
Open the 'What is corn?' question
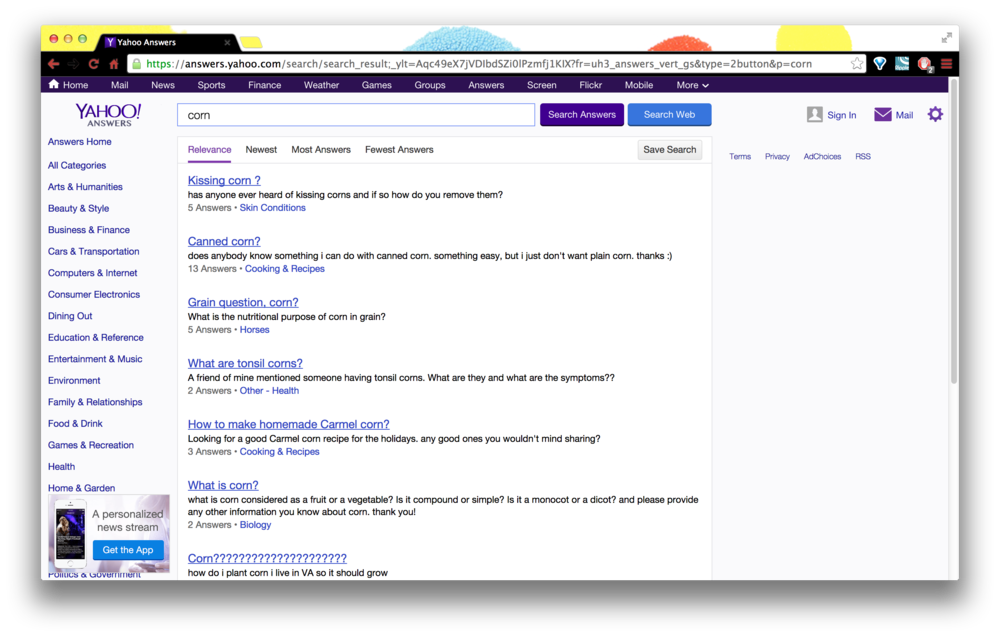click(x=223, y=485)
